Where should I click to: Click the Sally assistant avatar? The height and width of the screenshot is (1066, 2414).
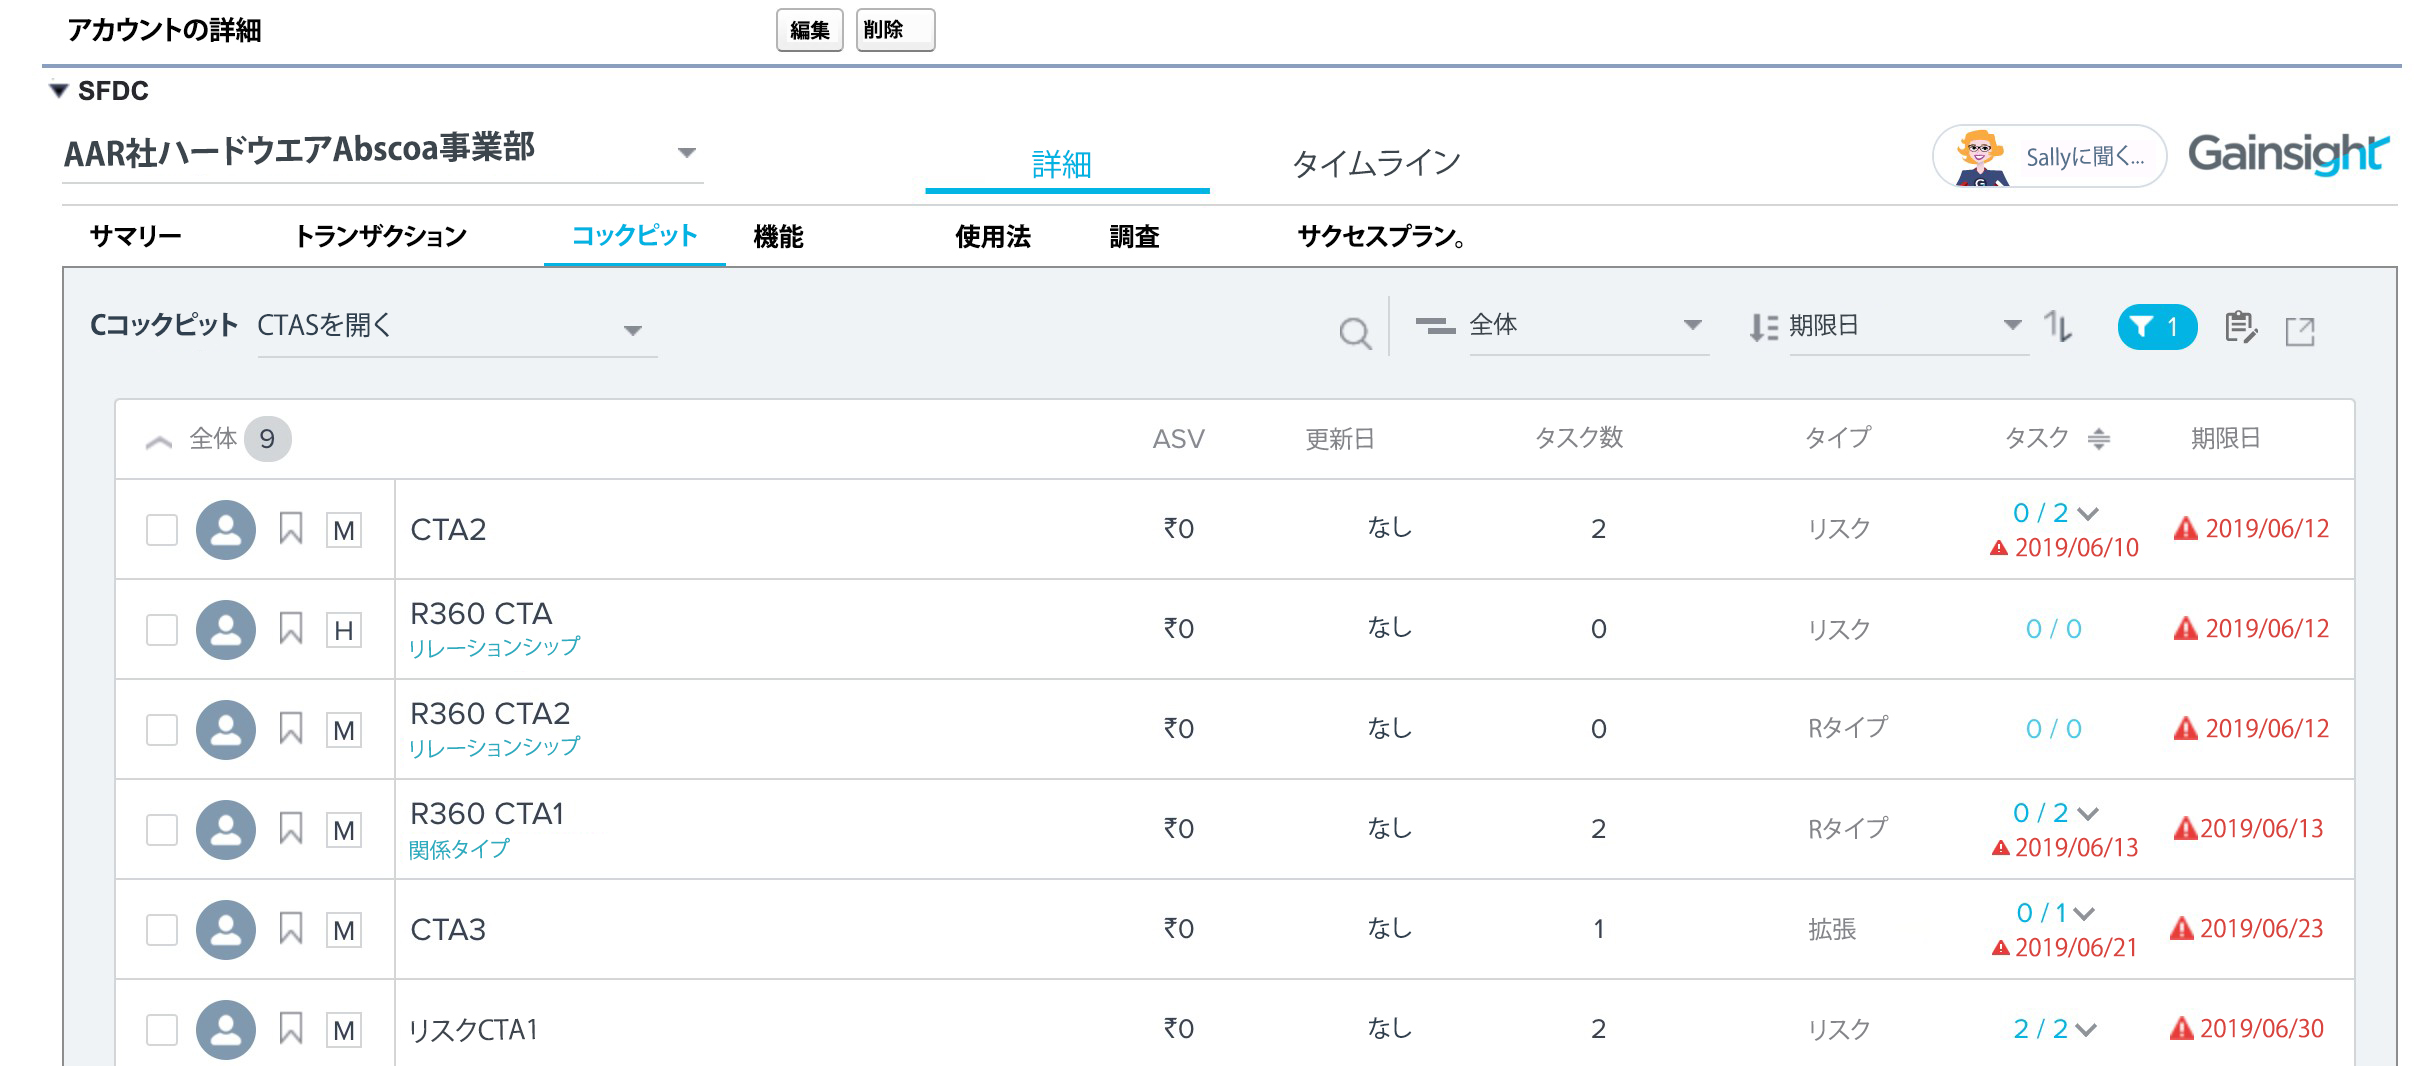pyautogui.click(x=1979, y=157)
